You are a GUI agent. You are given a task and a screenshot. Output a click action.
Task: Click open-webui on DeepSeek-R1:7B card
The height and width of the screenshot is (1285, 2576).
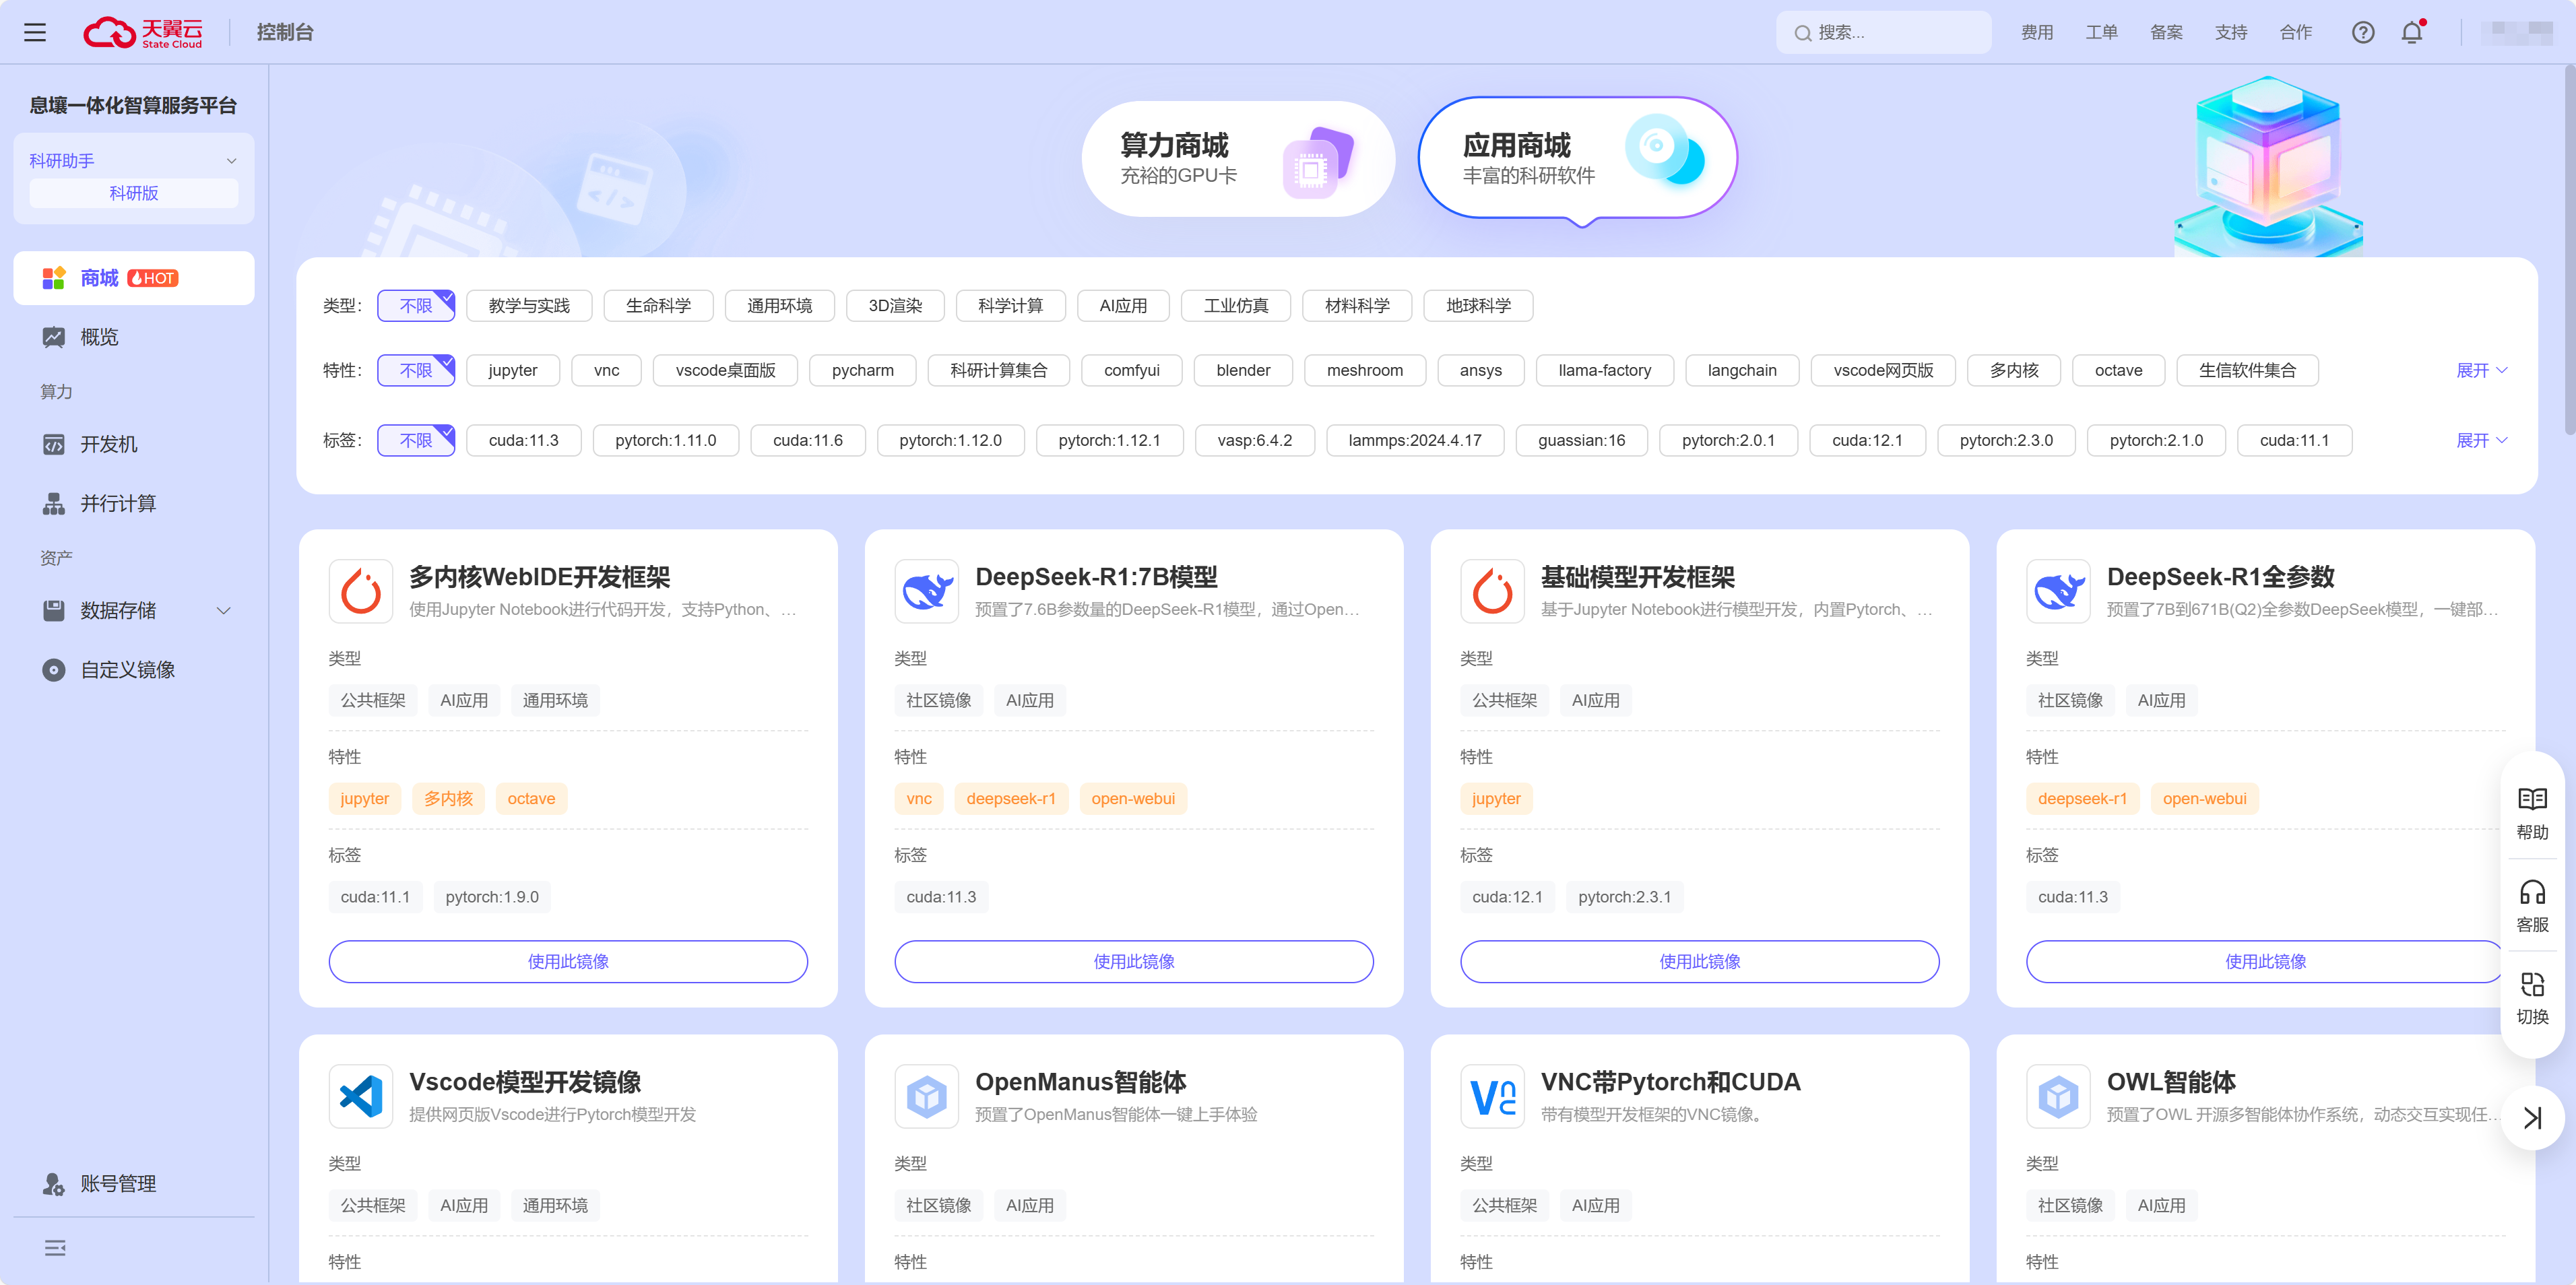coord(1133,799)
